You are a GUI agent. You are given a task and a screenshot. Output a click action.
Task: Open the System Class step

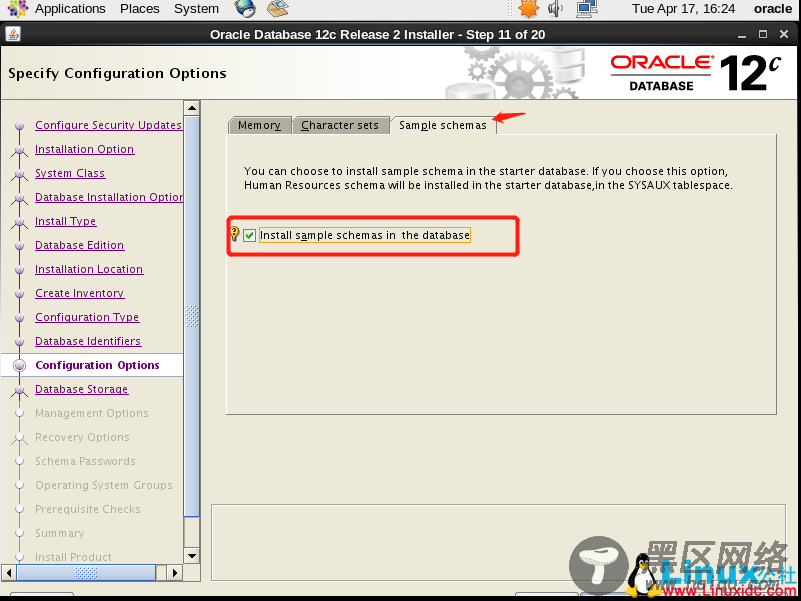click(x=70, y=173)
